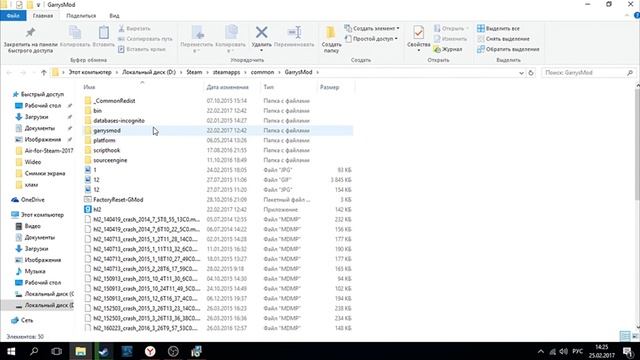Viewport: 640px width, 360px height.
Task: Click the search magnifier icon
Action: [x=630, y=73]
